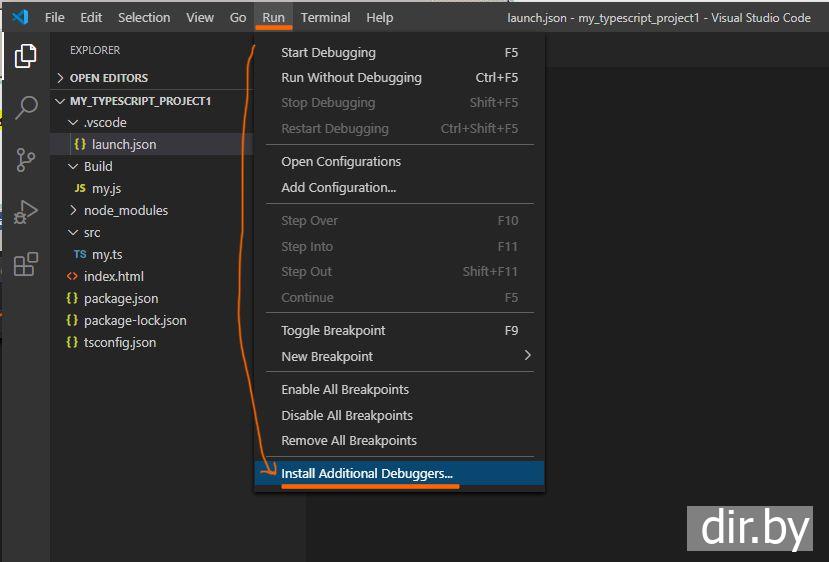Click the disabled Restart Debugging entry
Screen dimensions: 829x562
pos(399,128)
